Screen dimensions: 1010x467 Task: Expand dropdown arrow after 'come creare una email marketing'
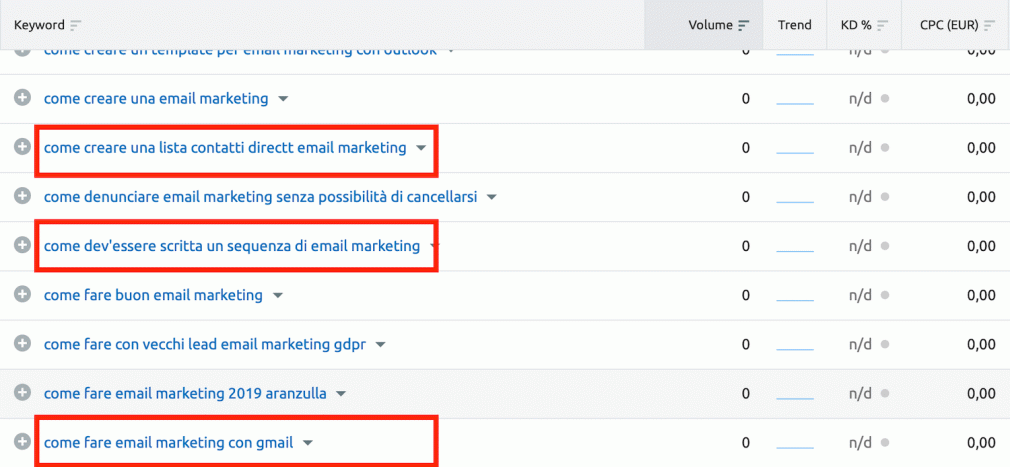click(x=283, y=99)
